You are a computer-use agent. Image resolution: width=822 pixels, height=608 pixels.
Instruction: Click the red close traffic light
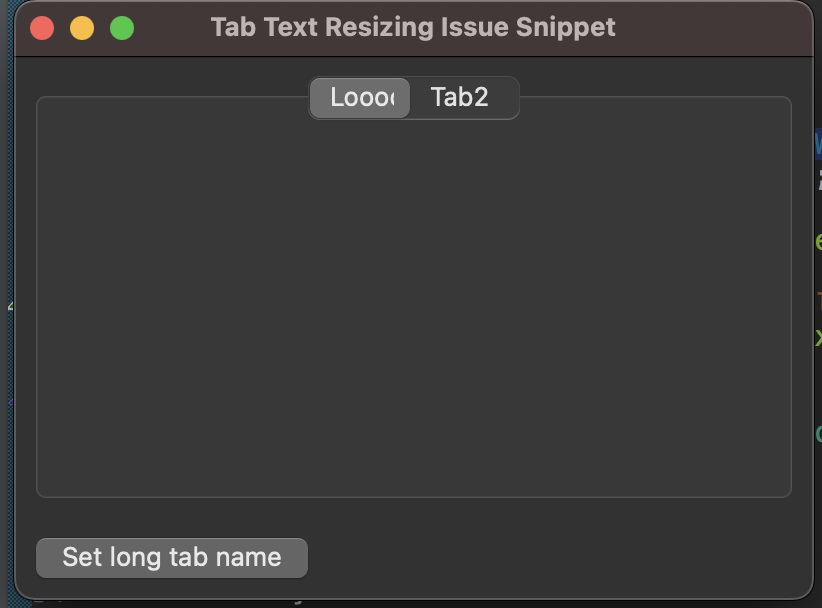41,27
